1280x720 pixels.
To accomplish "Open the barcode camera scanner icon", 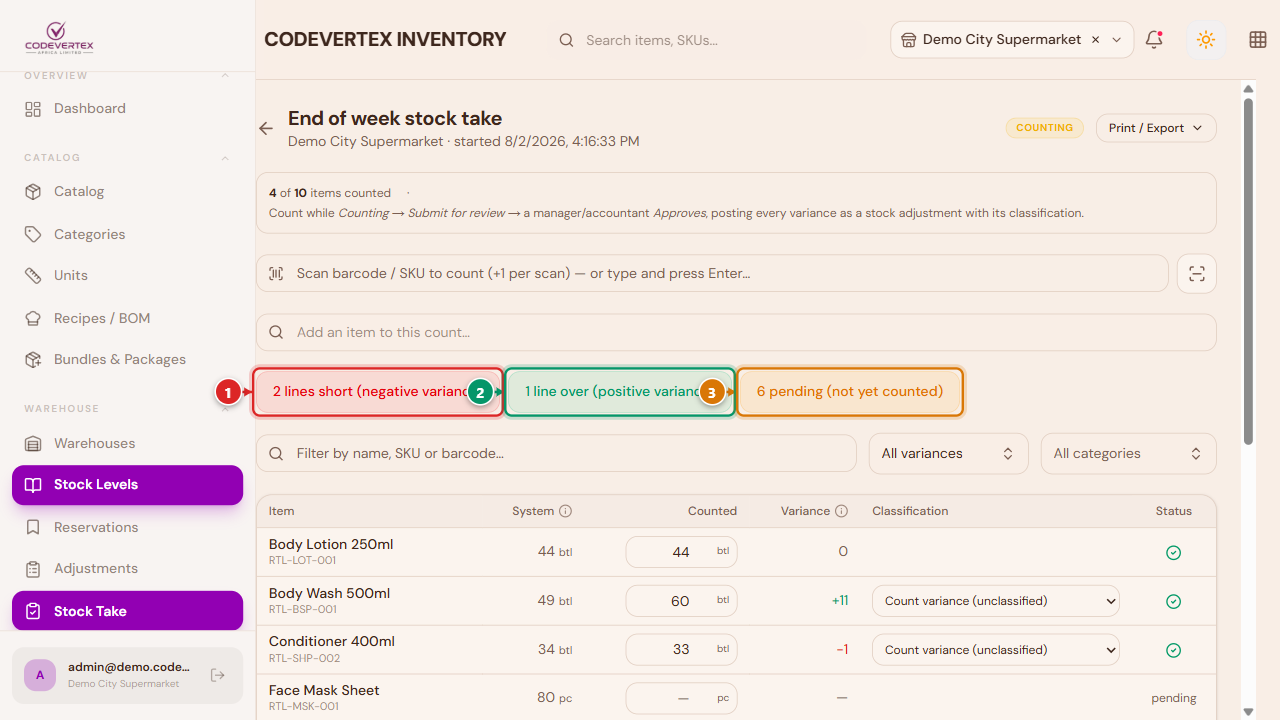I will tap(1197, 274).
